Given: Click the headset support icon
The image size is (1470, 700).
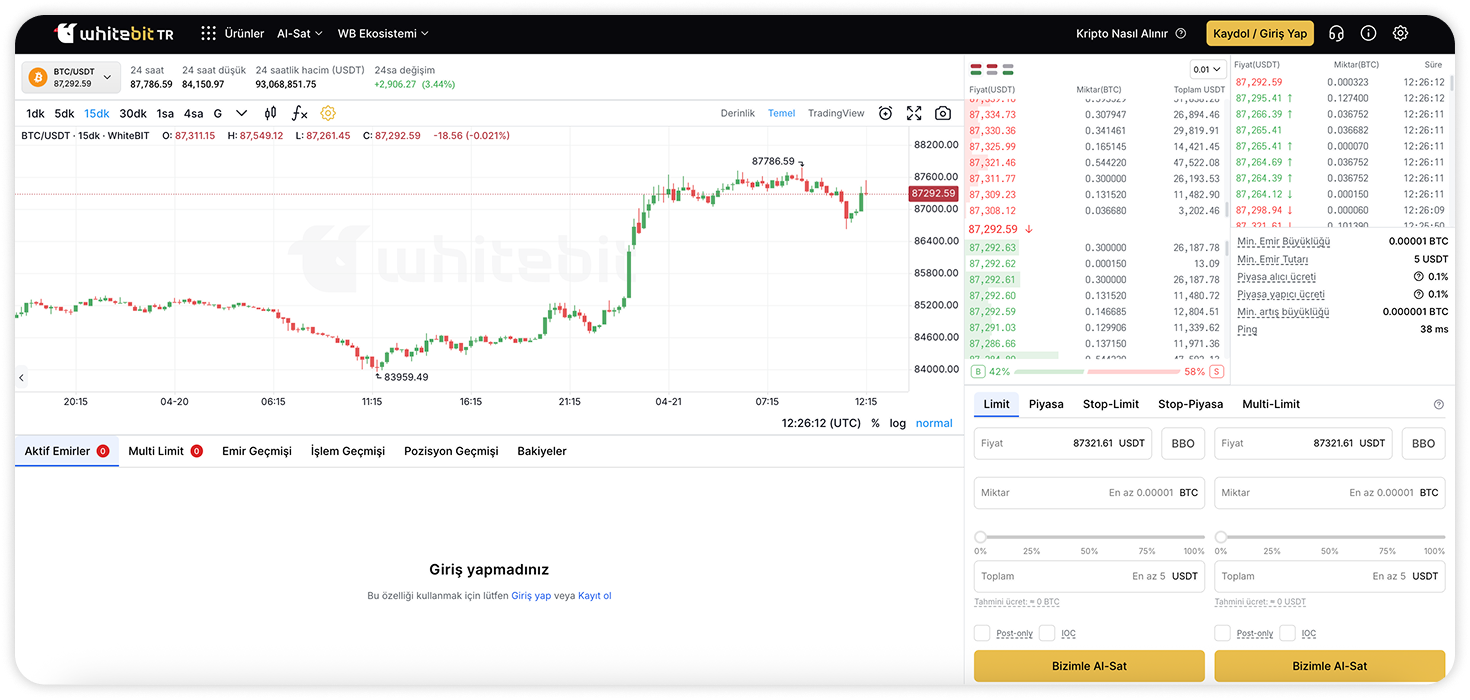Looking at the screenshot, I should tap(1336, 33).
